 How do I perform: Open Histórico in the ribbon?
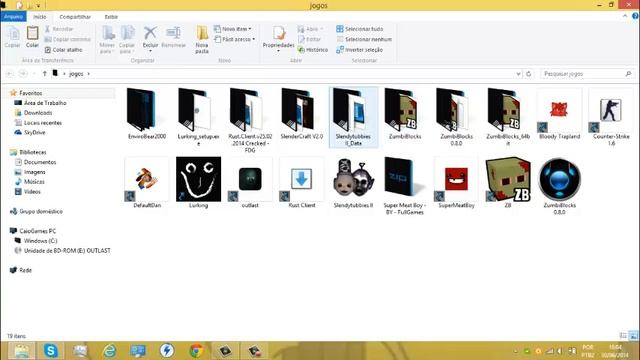click(313, 50)
